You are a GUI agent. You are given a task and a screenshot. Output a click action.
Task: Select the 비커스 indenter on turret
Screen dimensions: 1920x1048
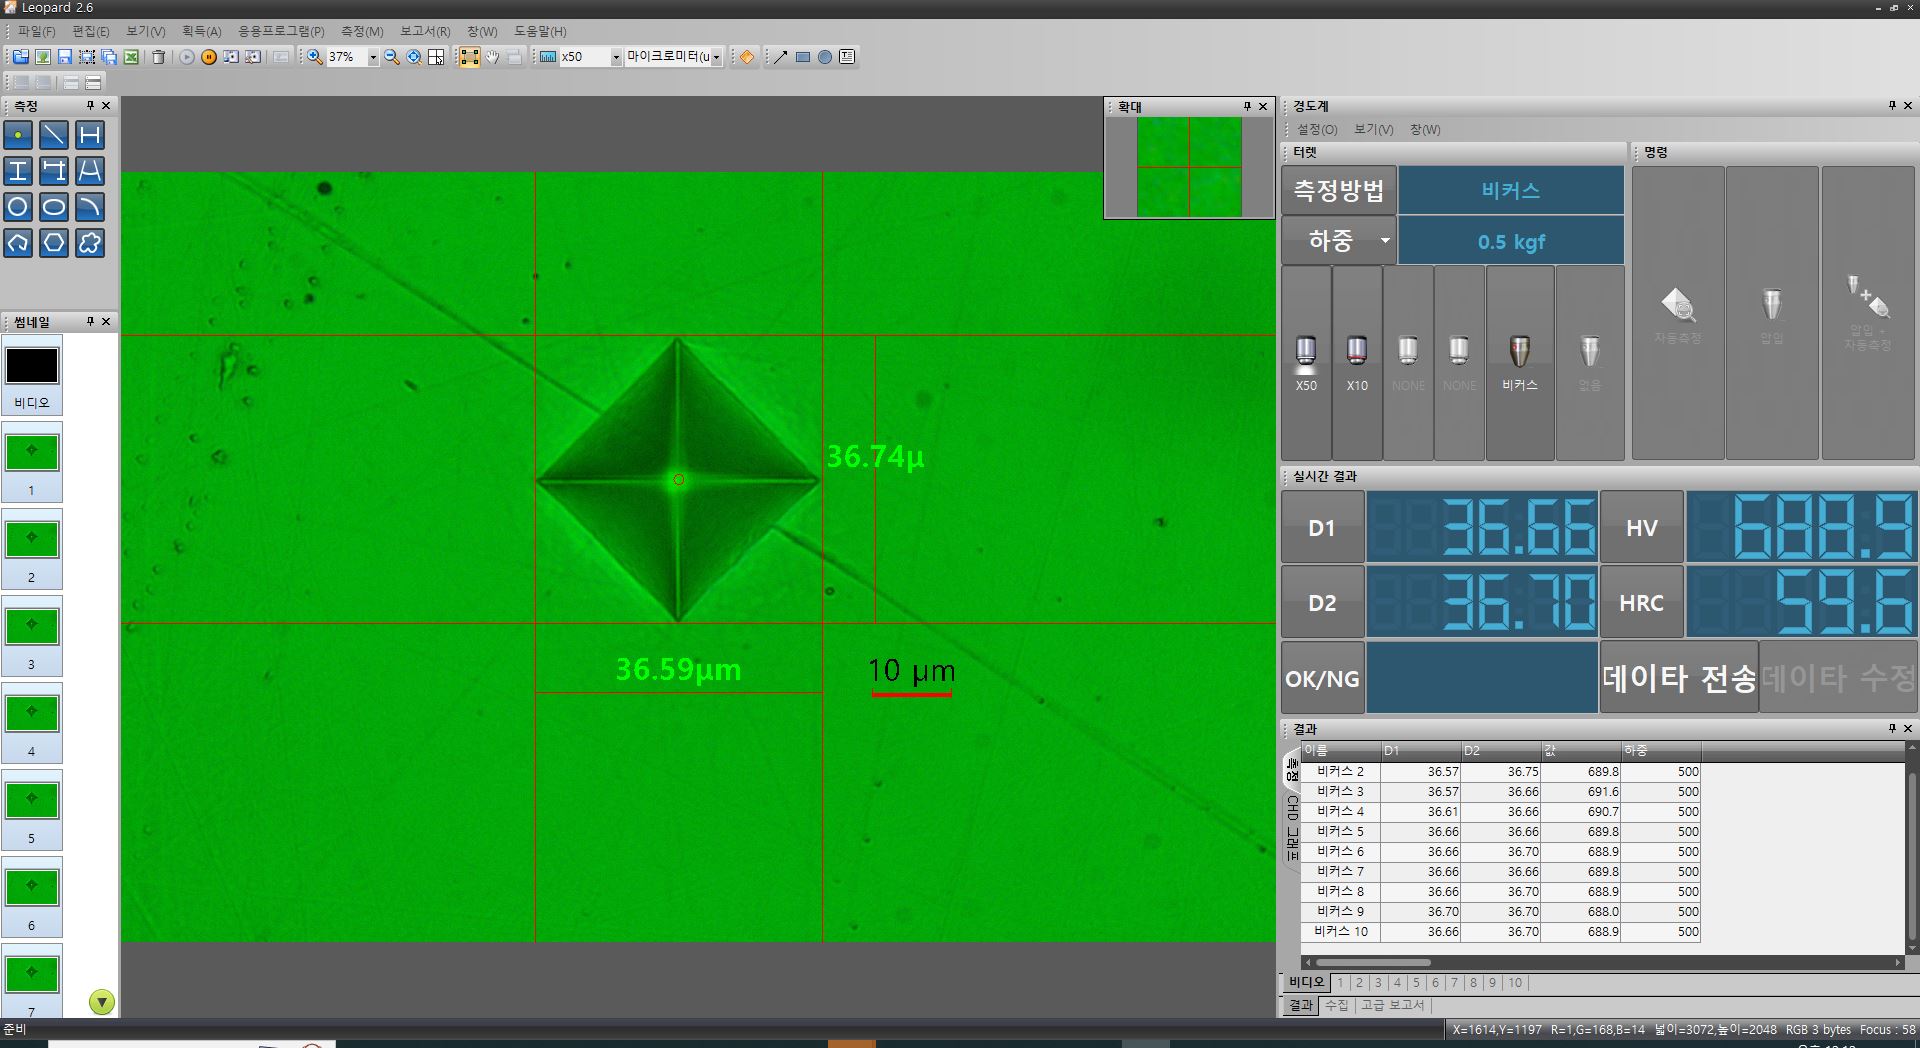tap(1520, 362)
